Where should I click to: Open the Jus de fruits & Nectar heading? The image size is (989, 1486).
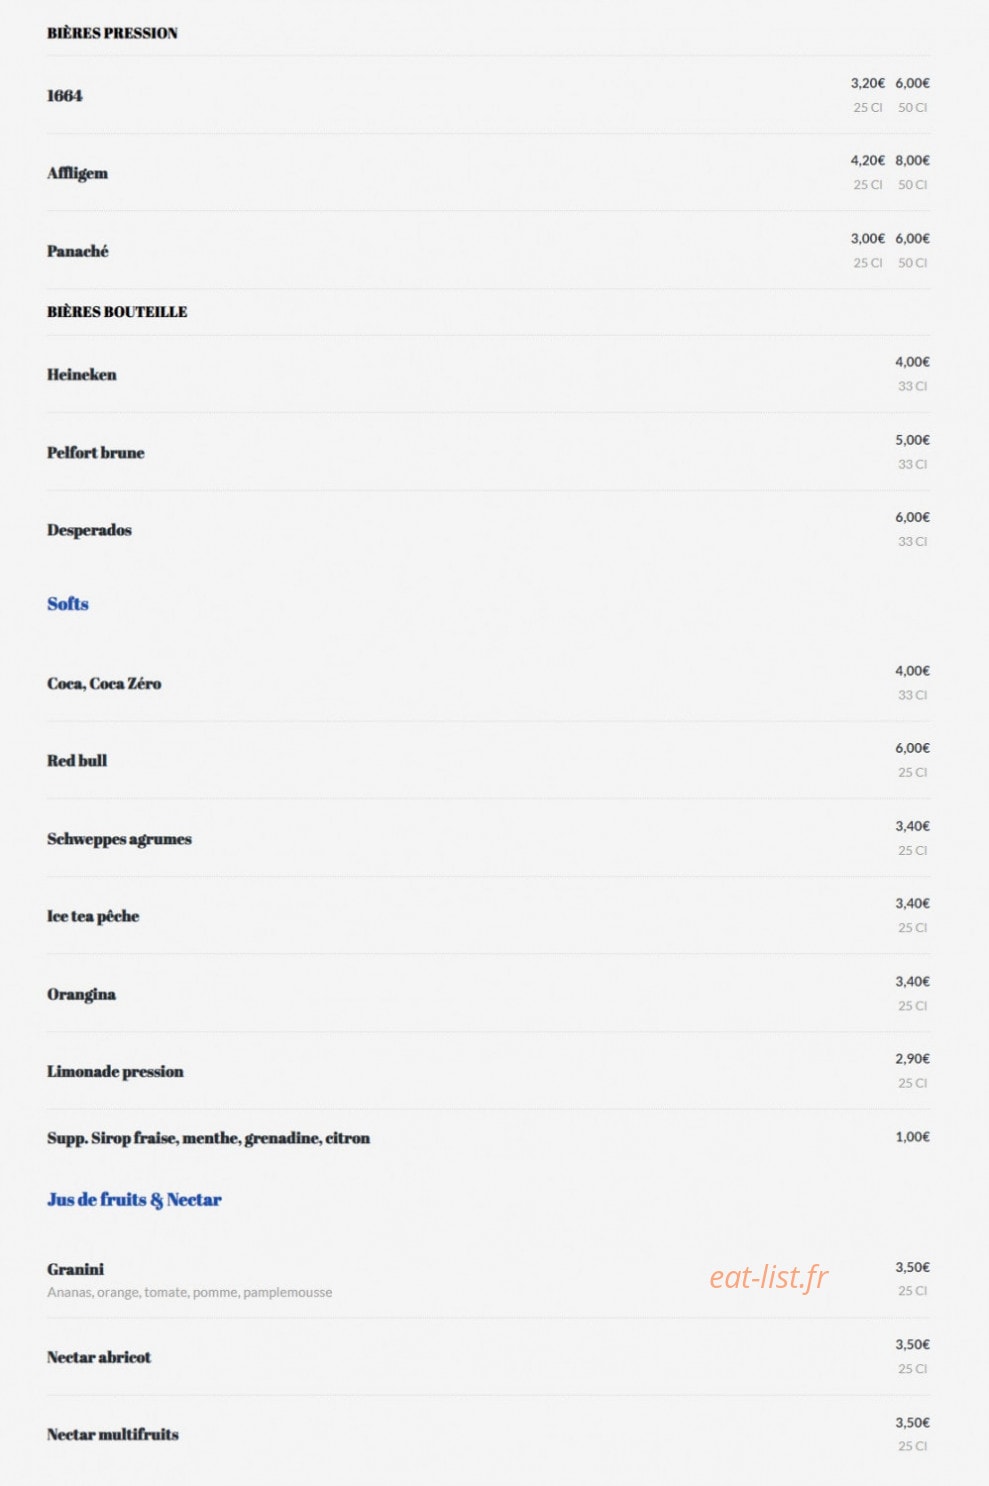[134, 1200]
